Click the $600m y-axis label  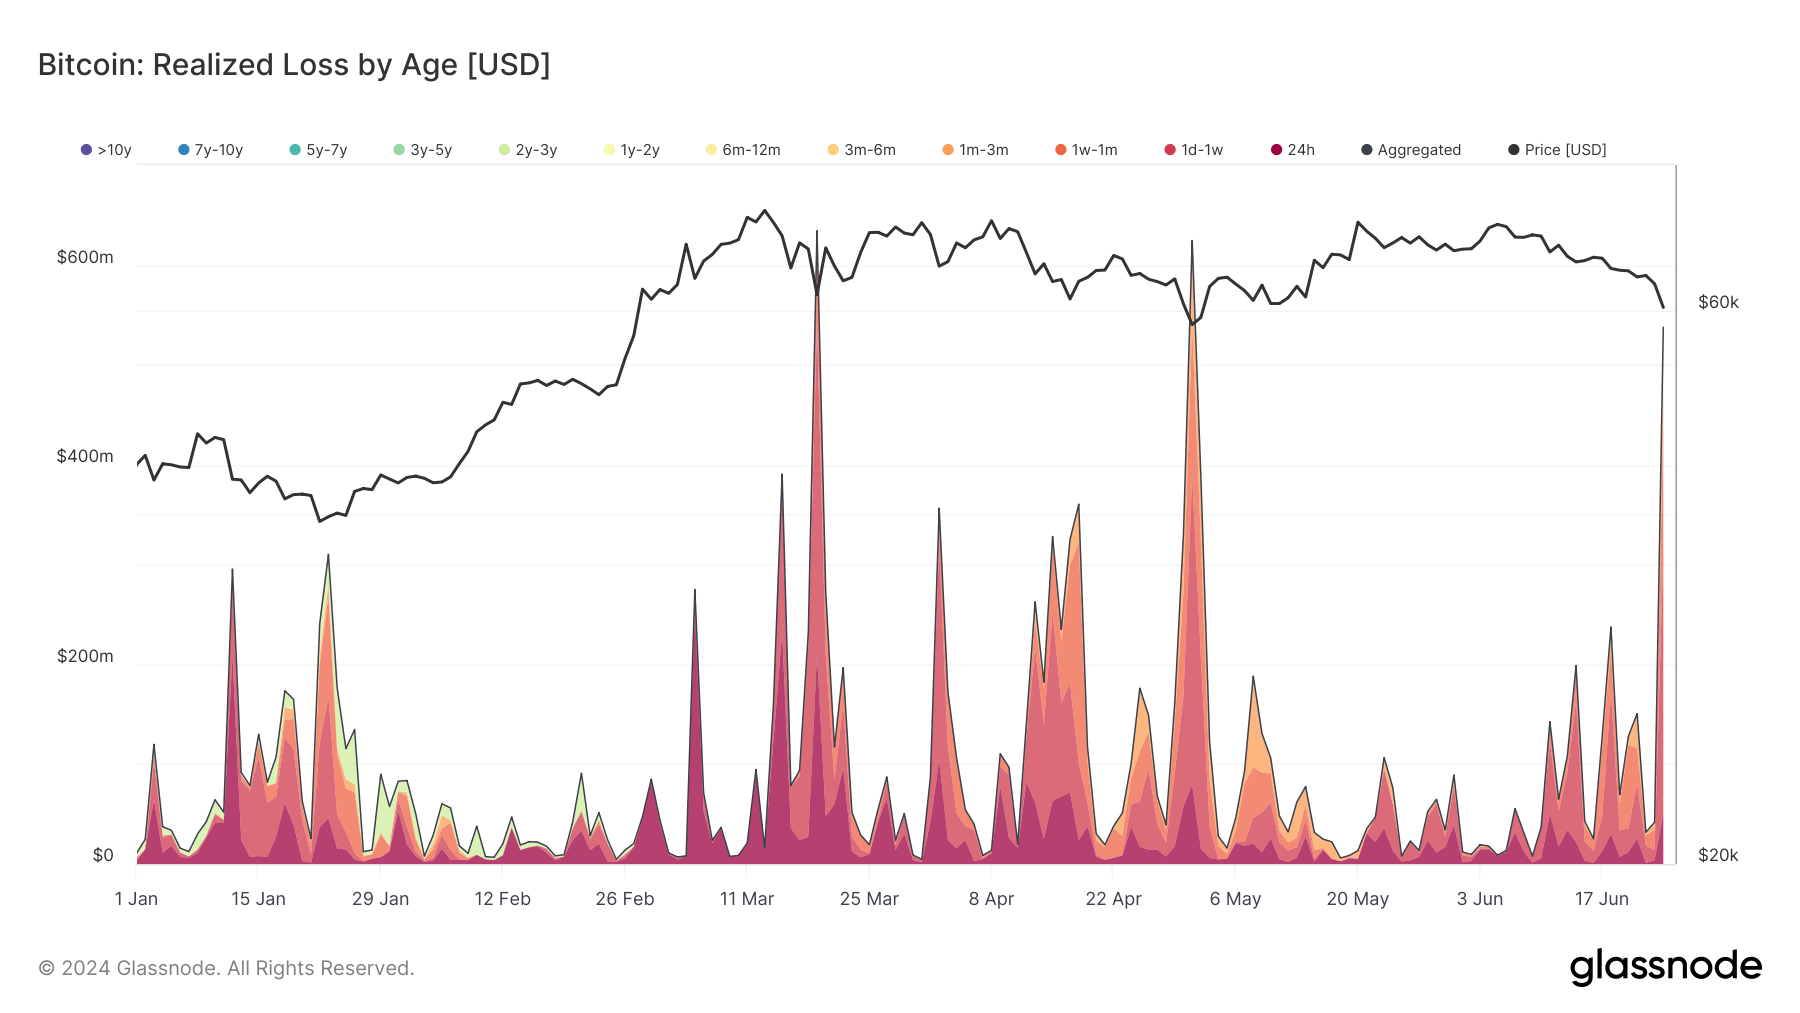click(85, 257)
